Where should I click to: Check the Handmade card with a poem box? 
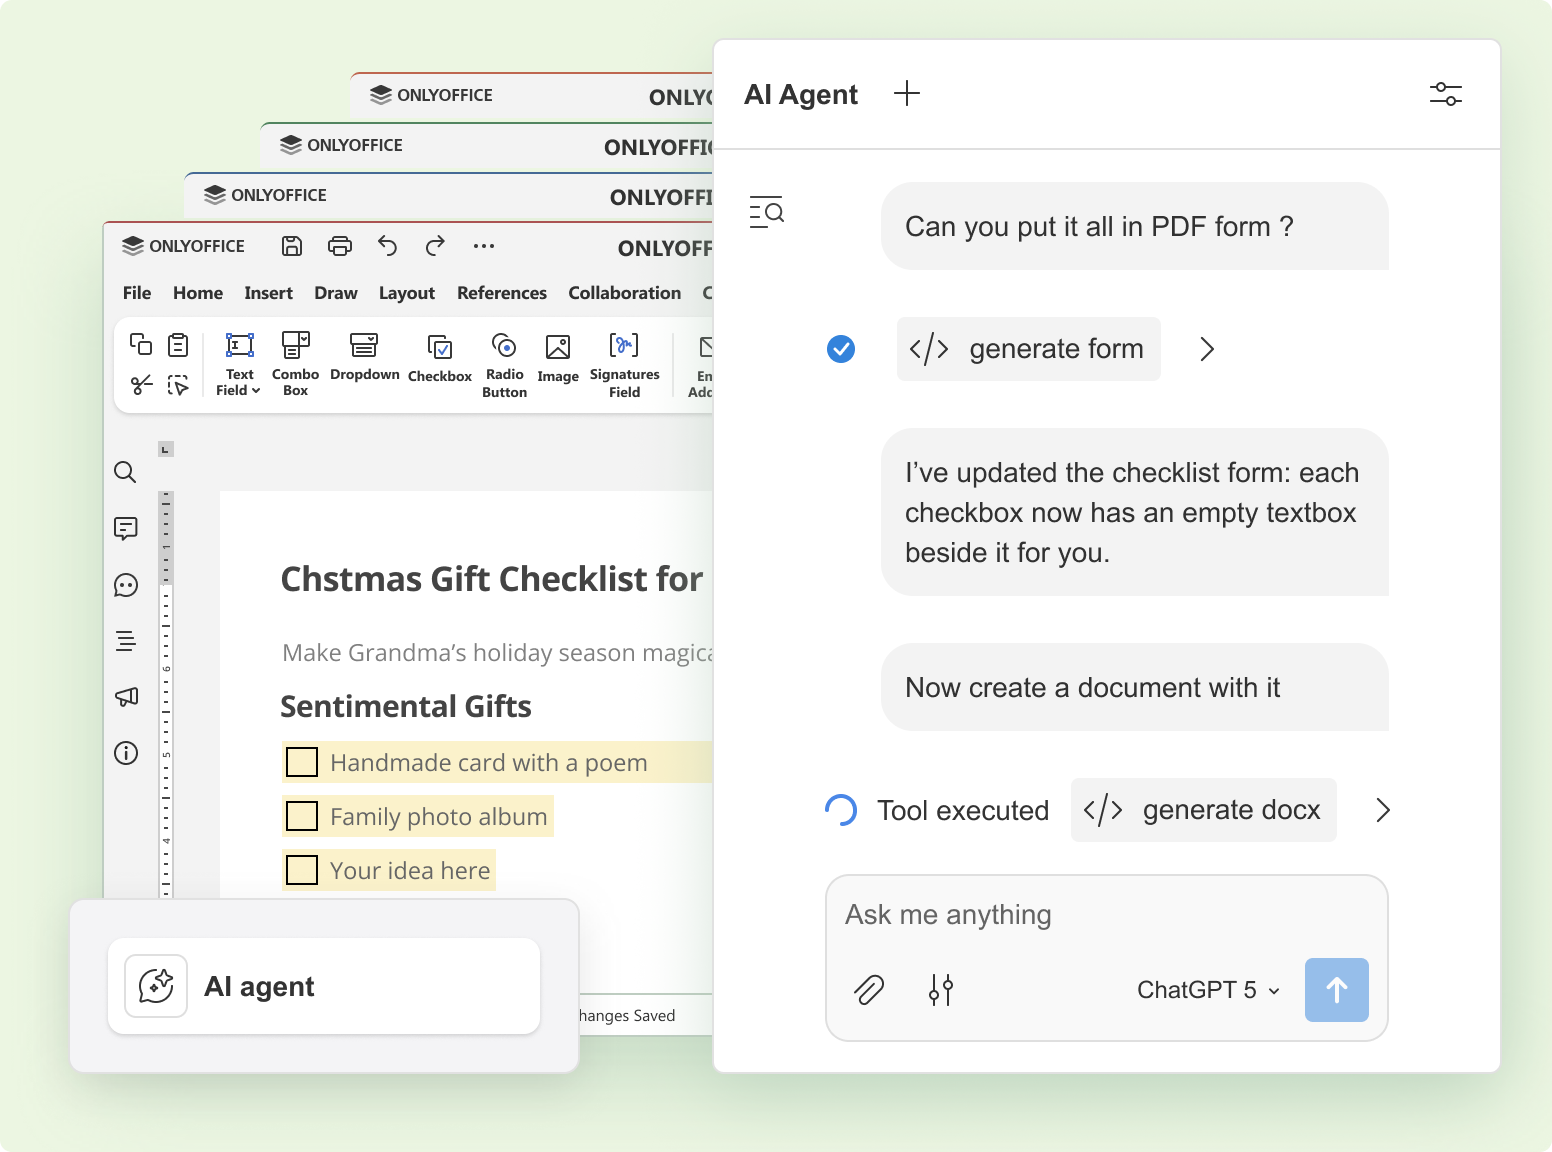point(302,762)
